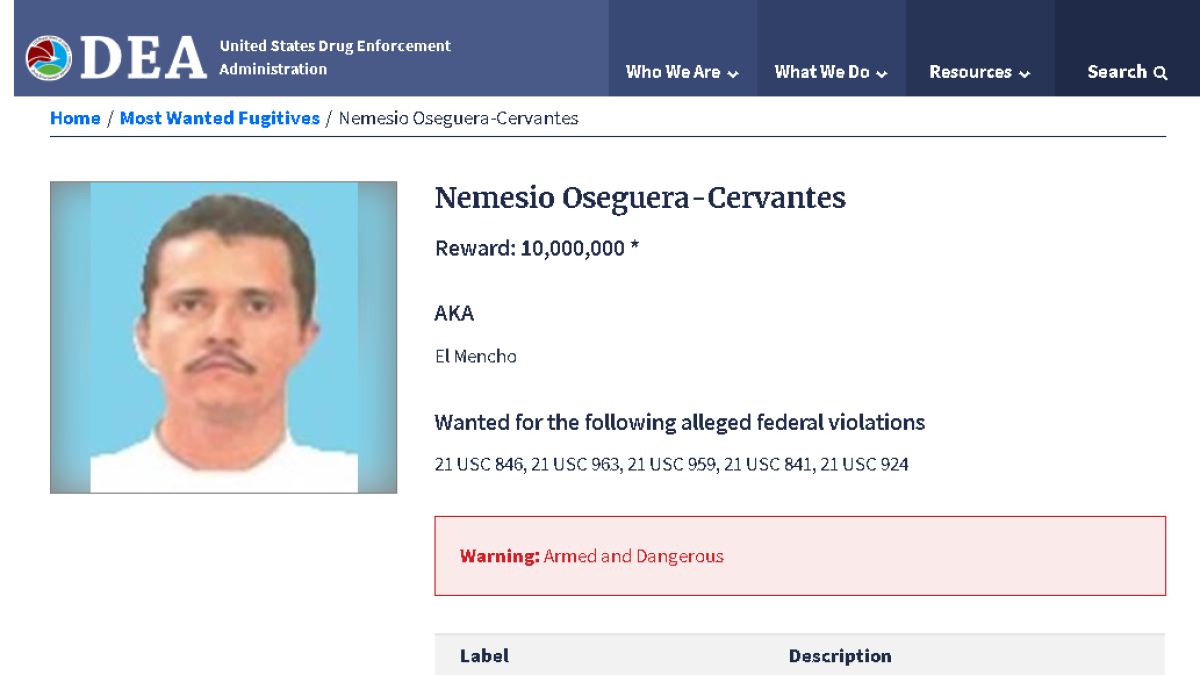Click the magnifying glass search icon
This screenshot has height=675, width=1200.
pos(1160,73)
